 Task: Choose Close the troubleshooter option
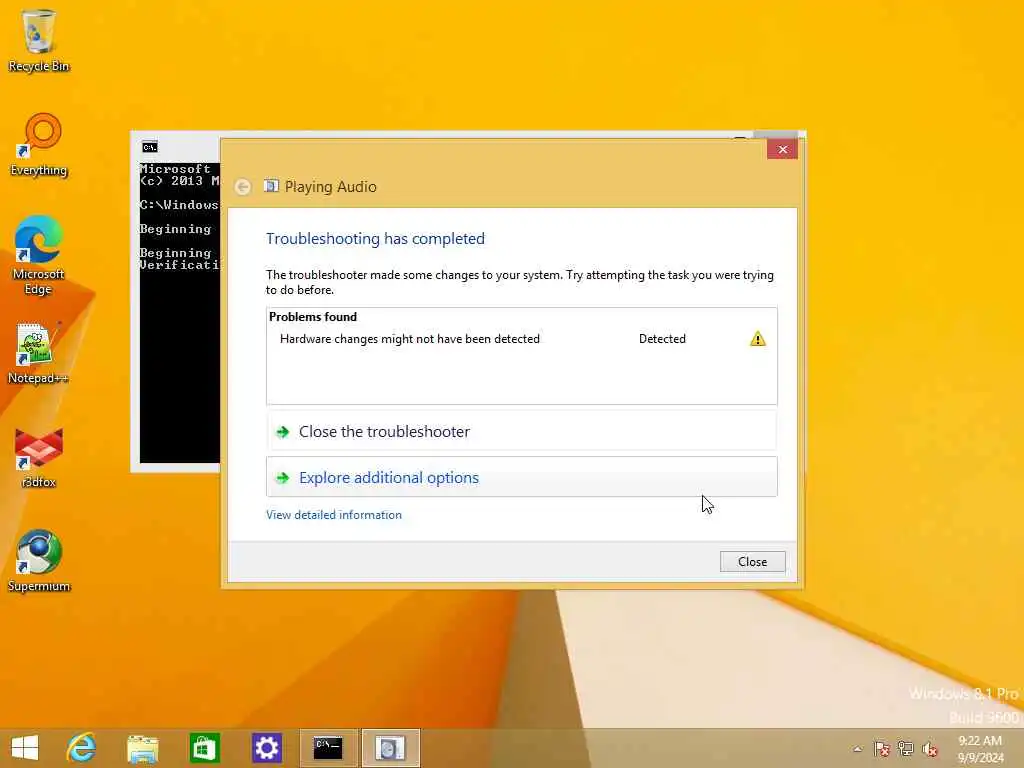click(522, 432)
